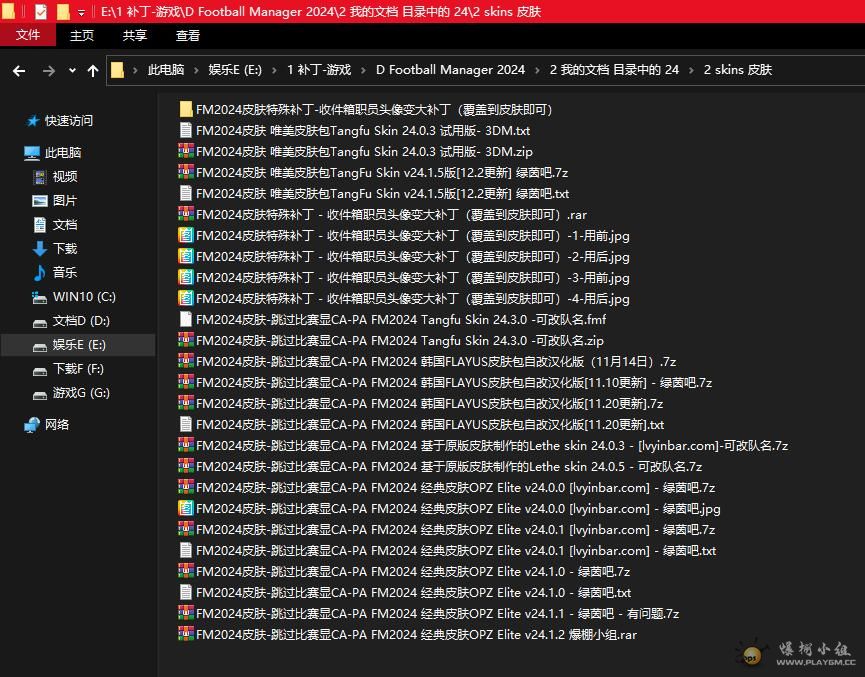865x677 pixels.
Task: Open the recent locations dropdown arrow
Action: point(72,70)
